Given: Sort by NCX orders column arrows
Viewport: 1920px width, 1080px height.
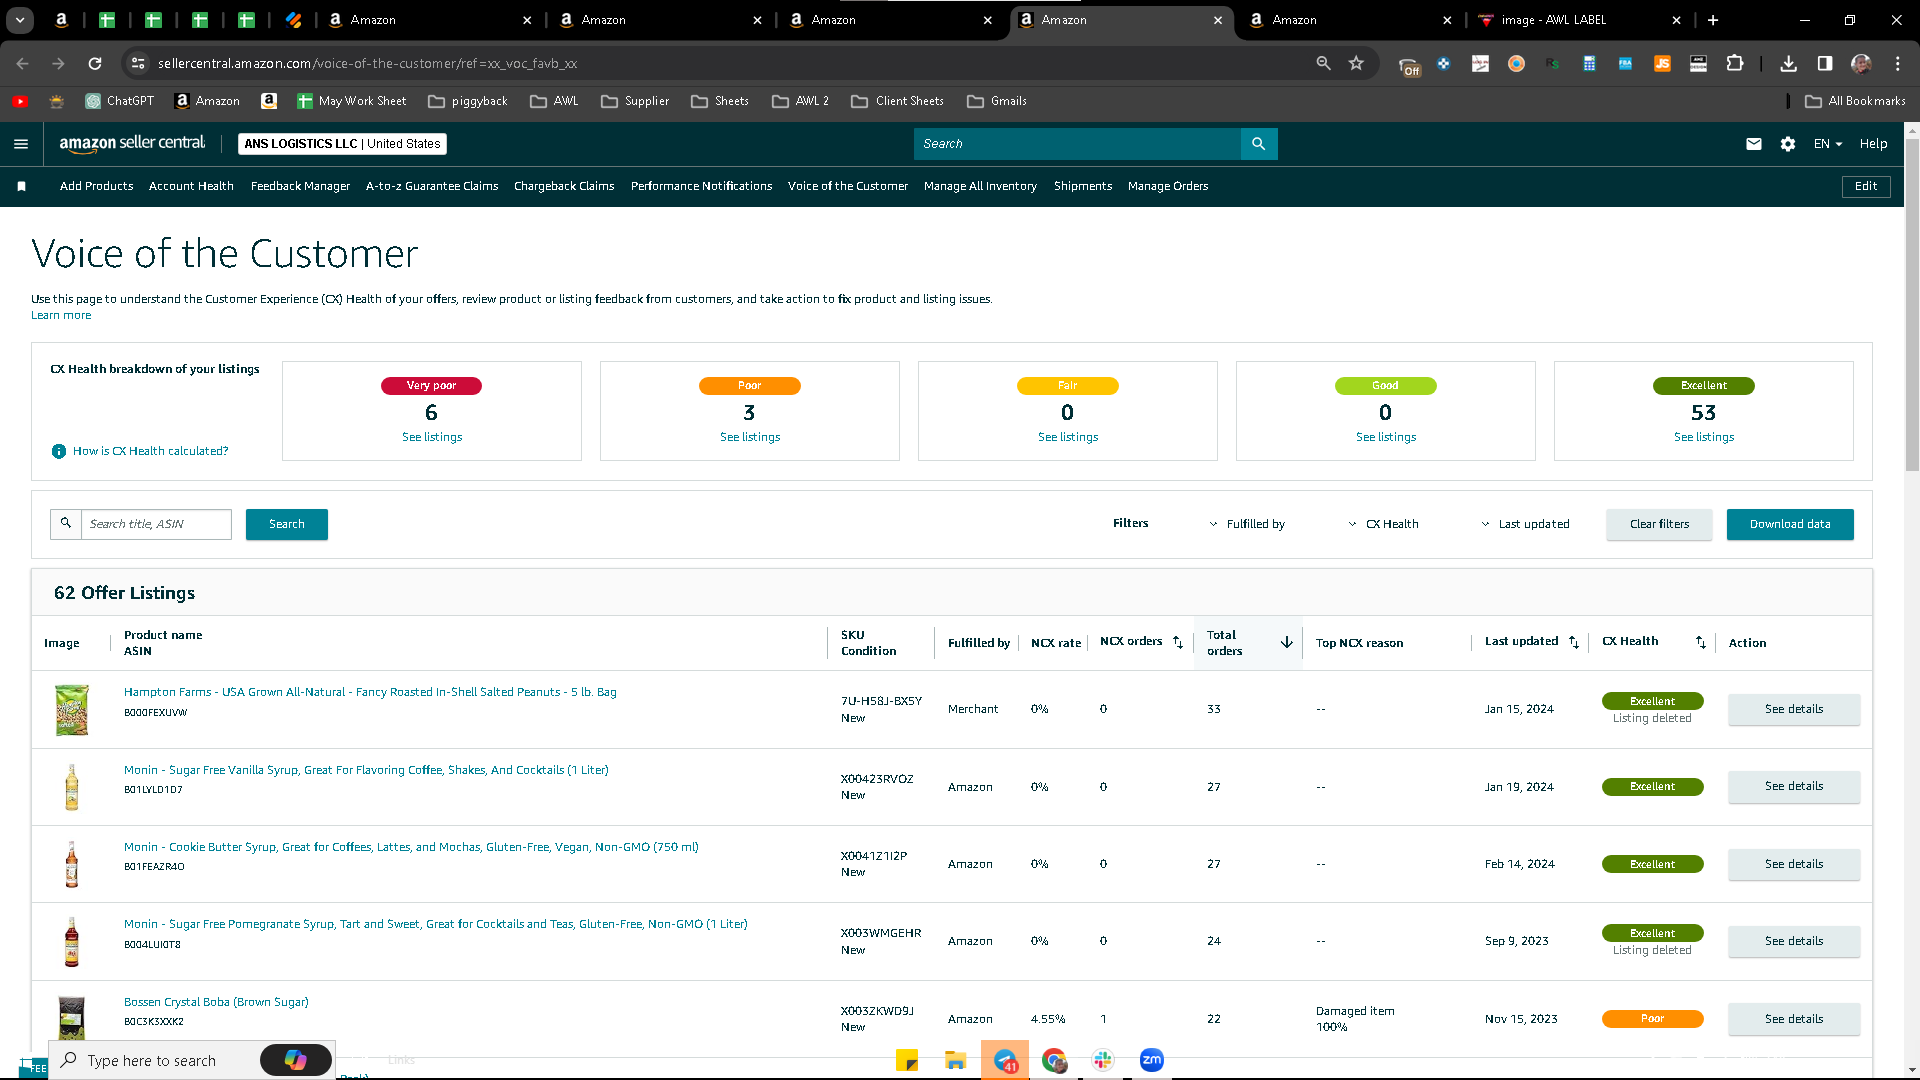Looking at the screenshot, I should 1178,642.
